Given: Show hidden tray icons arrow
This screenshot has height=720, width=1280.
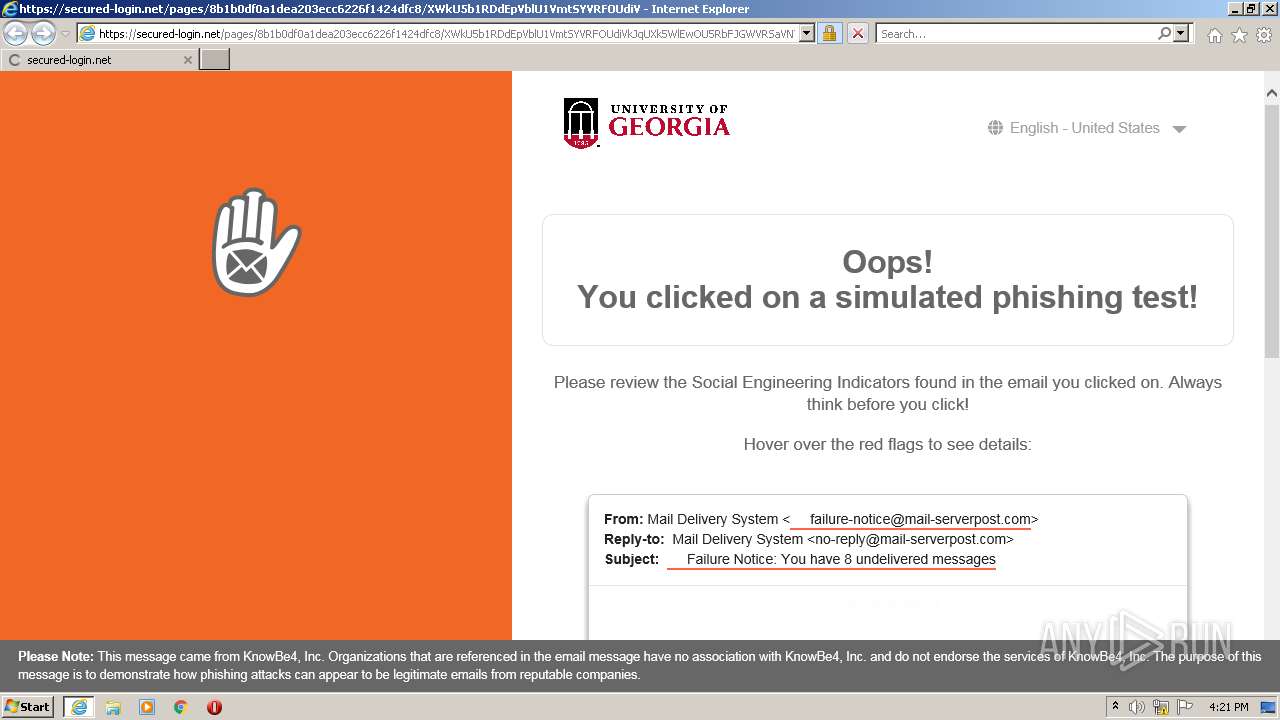Looking at the screenshot, I should pyautogui.click(x=1115, y=706).
